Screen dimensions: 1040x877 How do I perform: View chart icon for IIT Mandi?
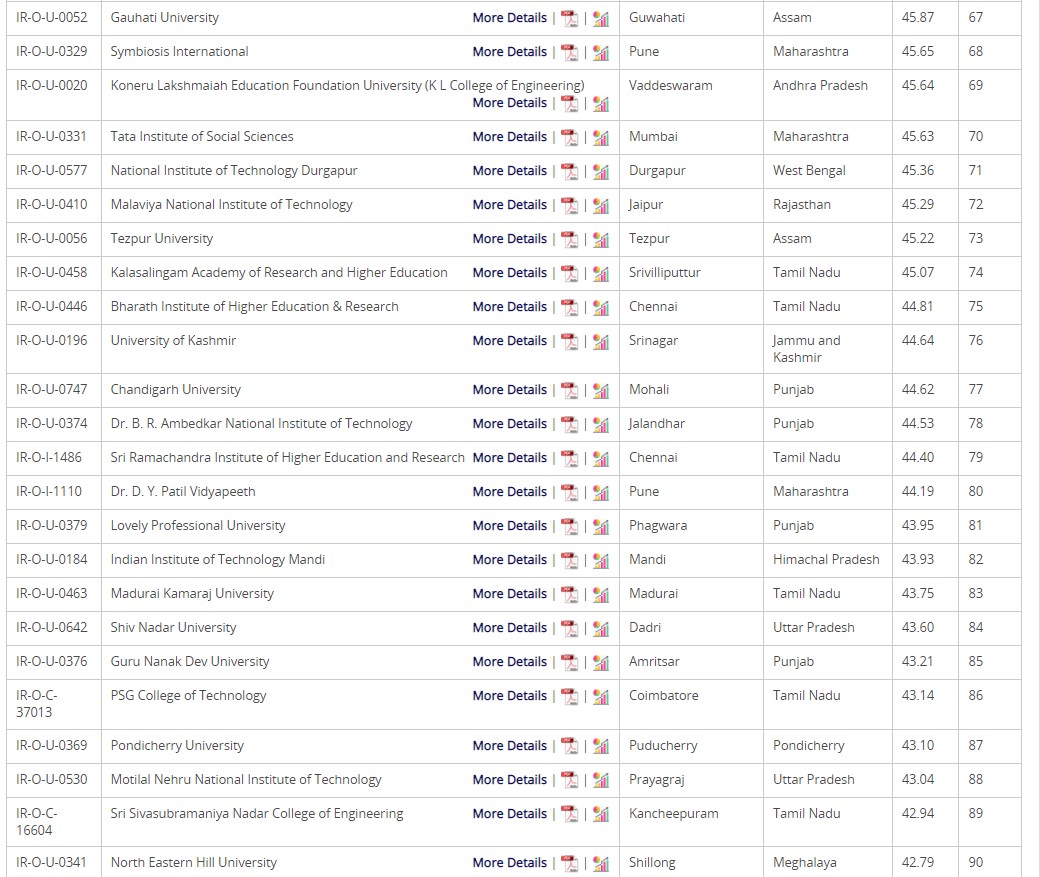click(601, 561)
